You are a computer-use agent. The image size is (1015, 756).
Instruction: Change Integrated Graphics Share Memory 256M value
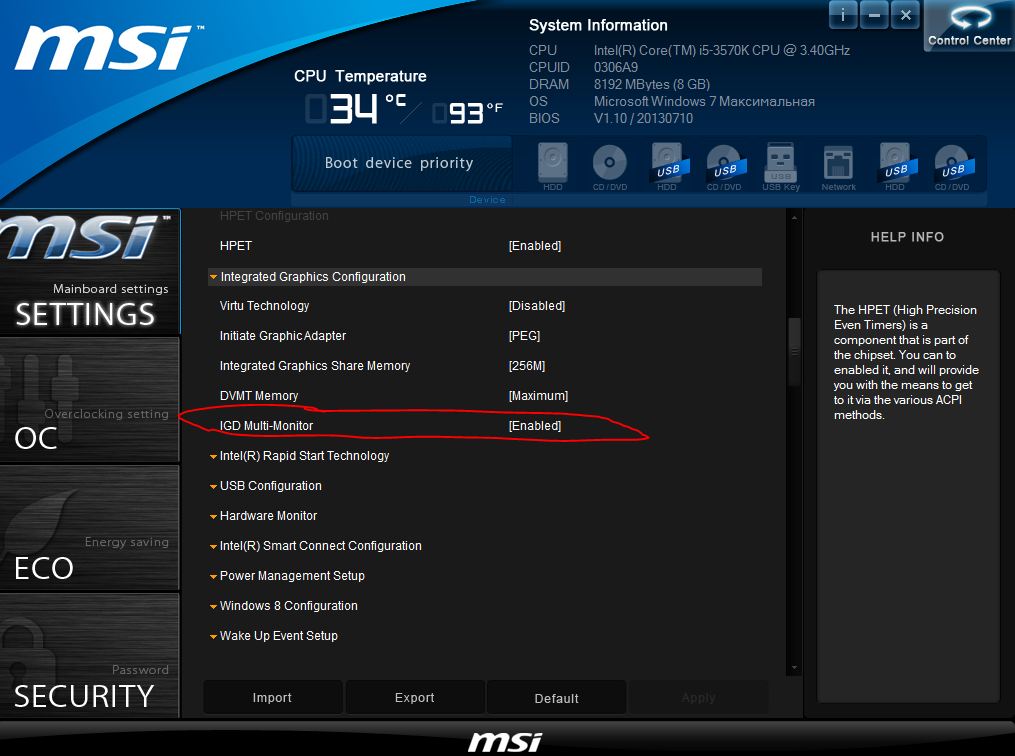pyautogui.click(x=527, y=366)
